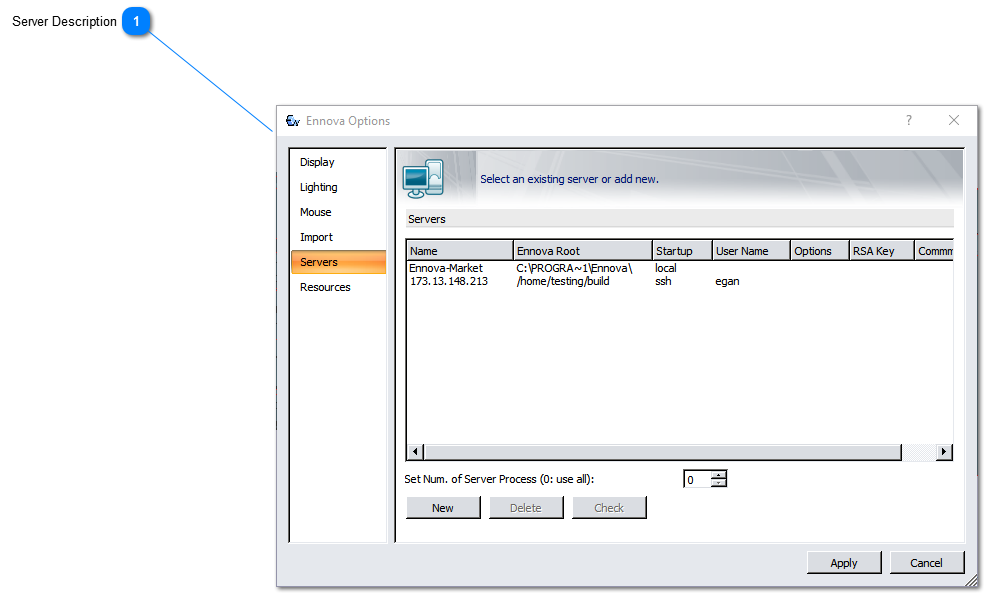Click the Apply button

(x=844, y=563)
